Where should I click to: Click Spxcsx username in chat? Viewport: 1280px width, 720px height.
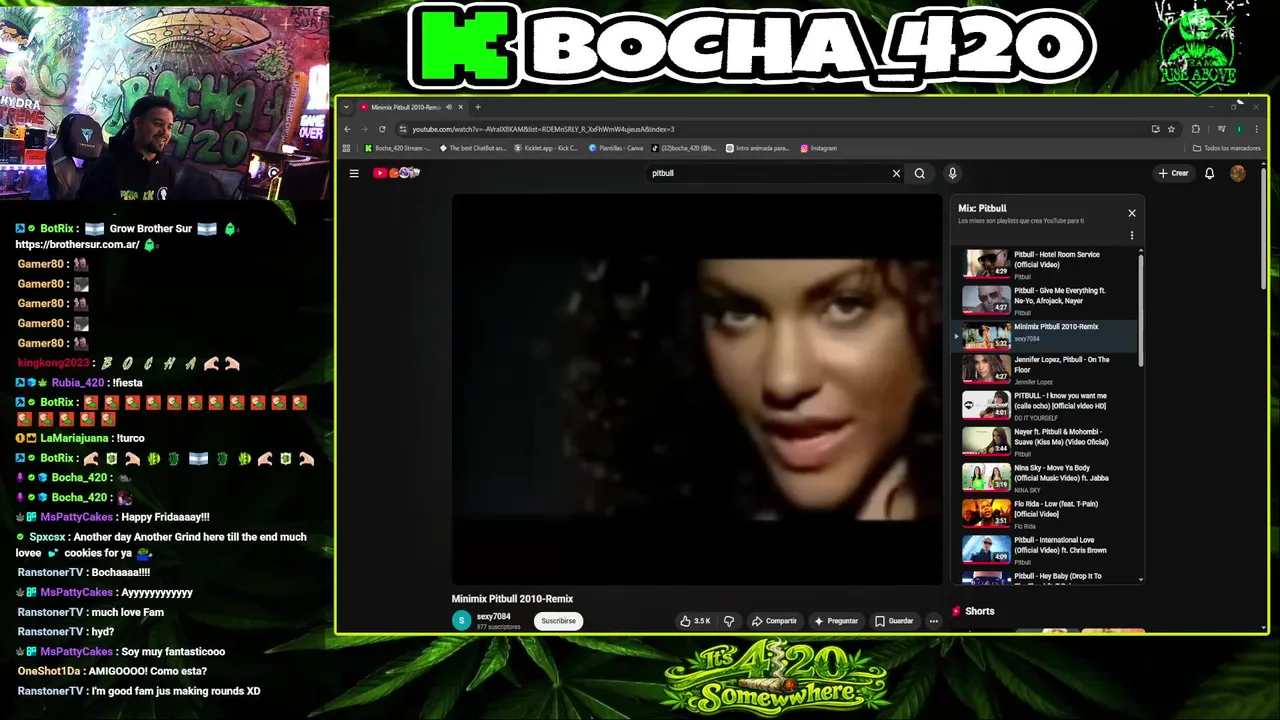[47, 537]
